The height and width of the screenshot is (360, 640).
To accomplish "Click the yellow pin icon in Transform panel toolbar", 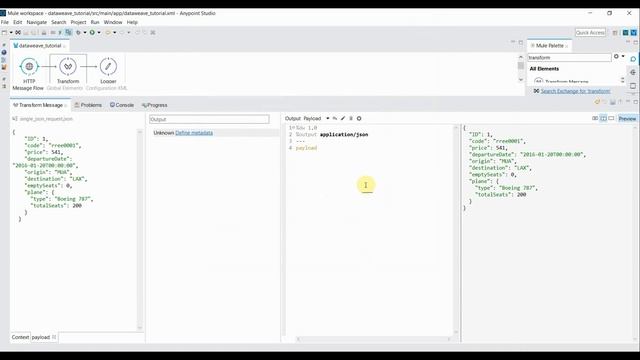I will 597,102.
